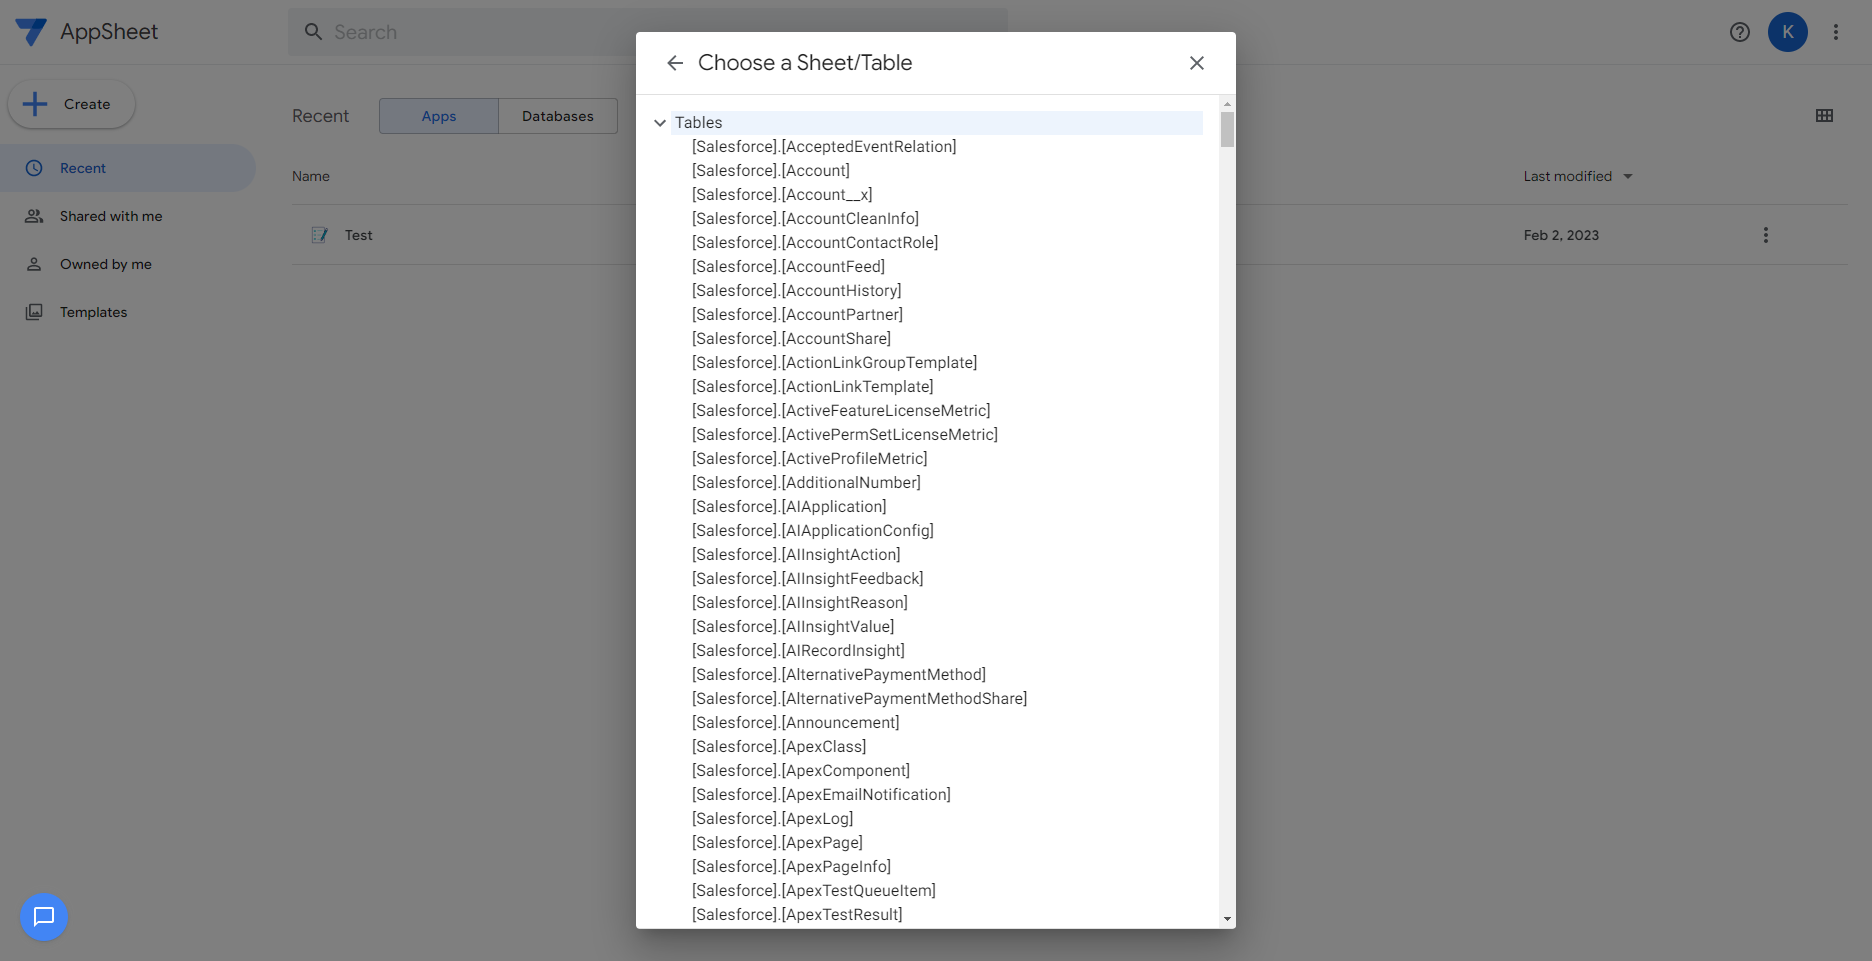Click the search magnifier icon
The height and width of the screenshot is (961, 1872).
[x=313, y=32]
